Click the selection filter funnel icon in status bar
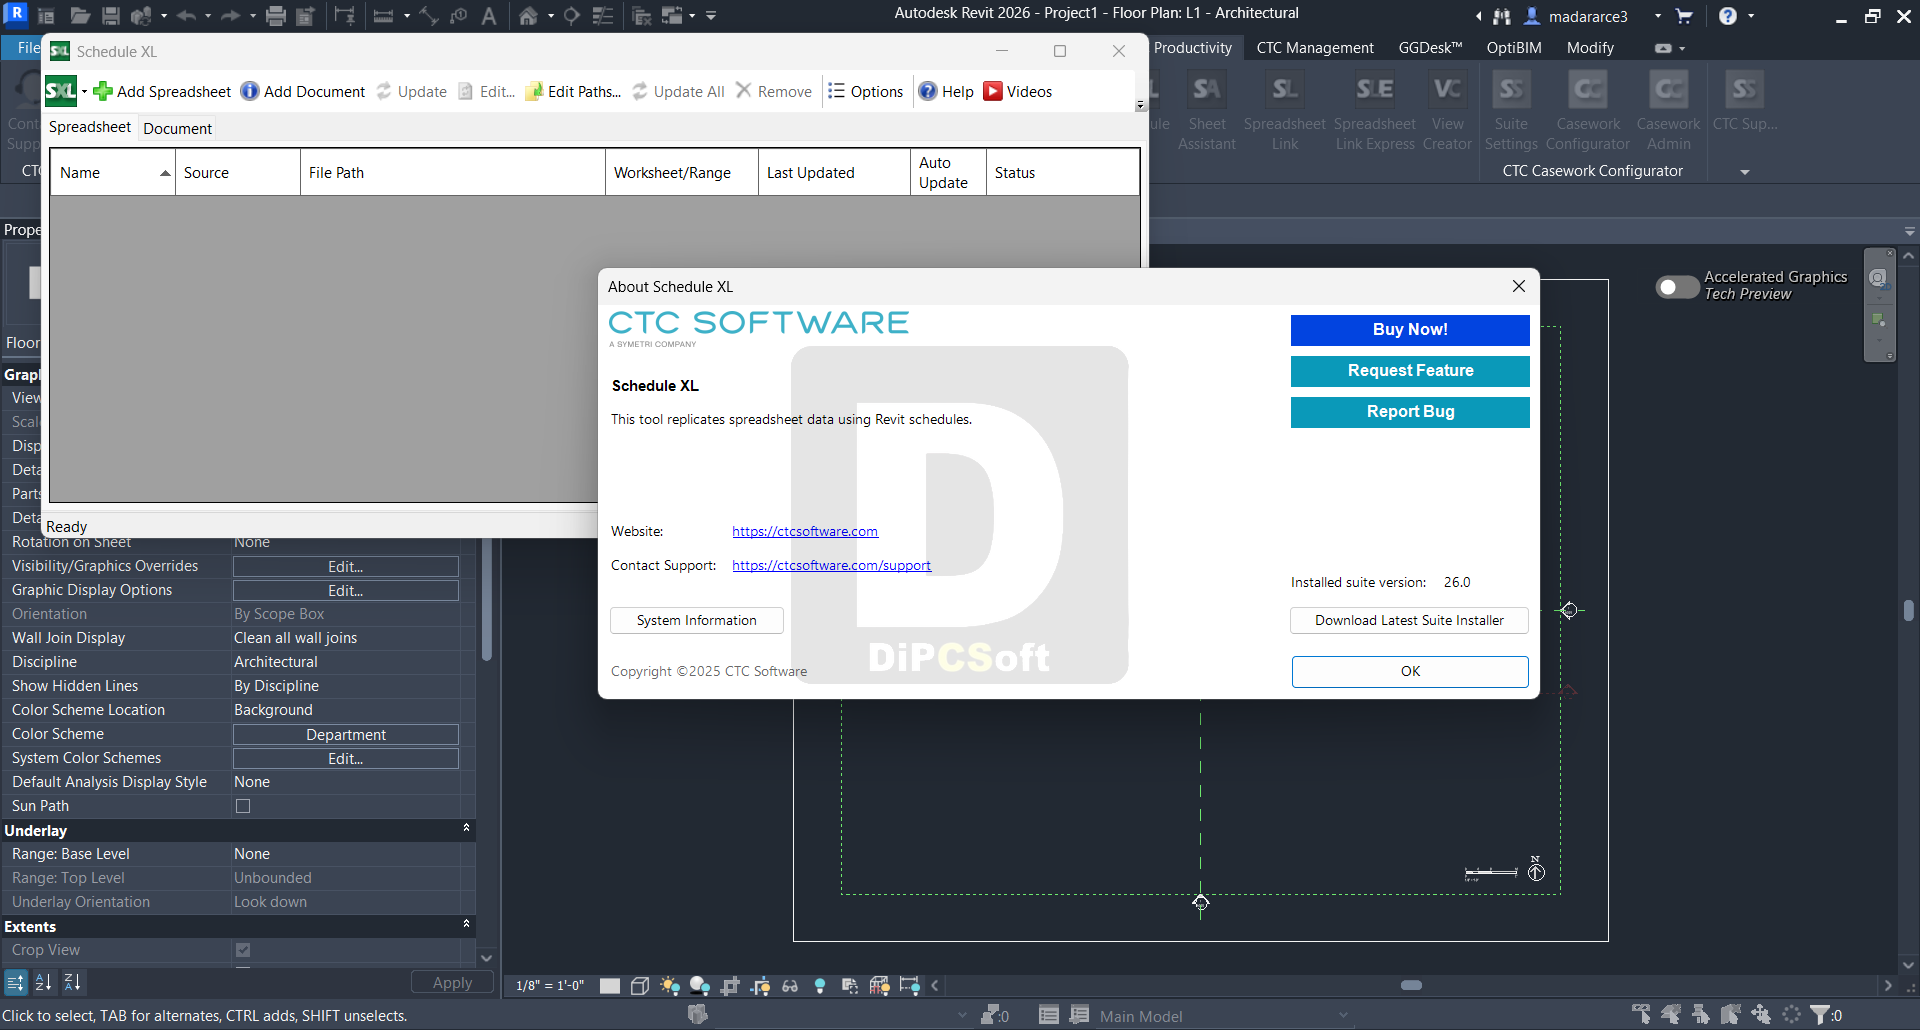The width and height of the screenshot is (1920, 1030). tap(1821, 1015)
